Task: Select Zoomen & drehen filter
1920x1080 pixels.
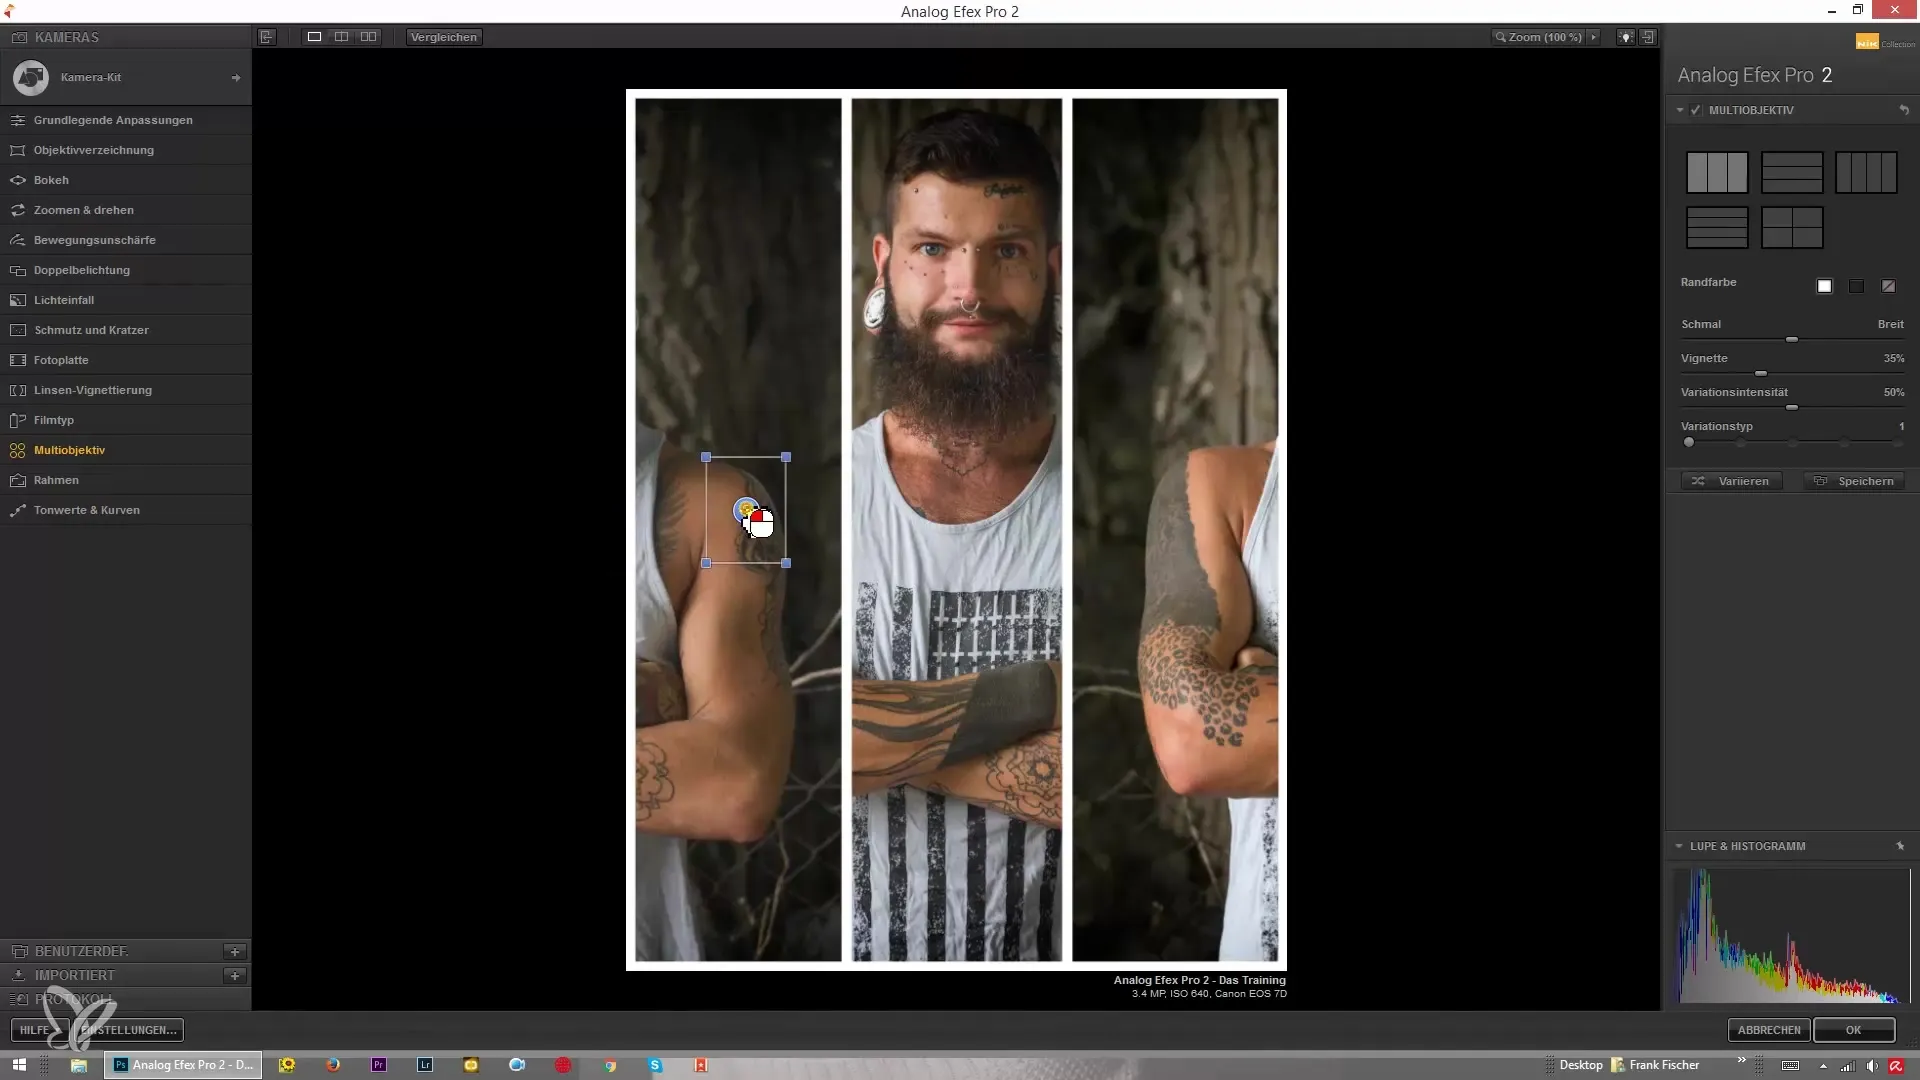Action: coord(126,210)
